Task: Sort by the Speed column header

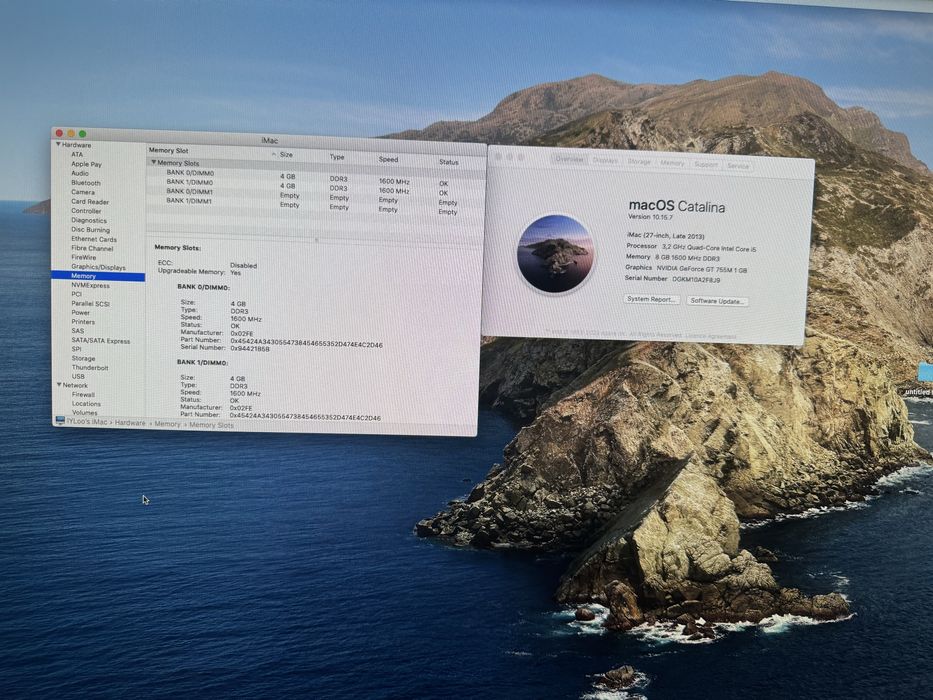Action: click(388, 159)
